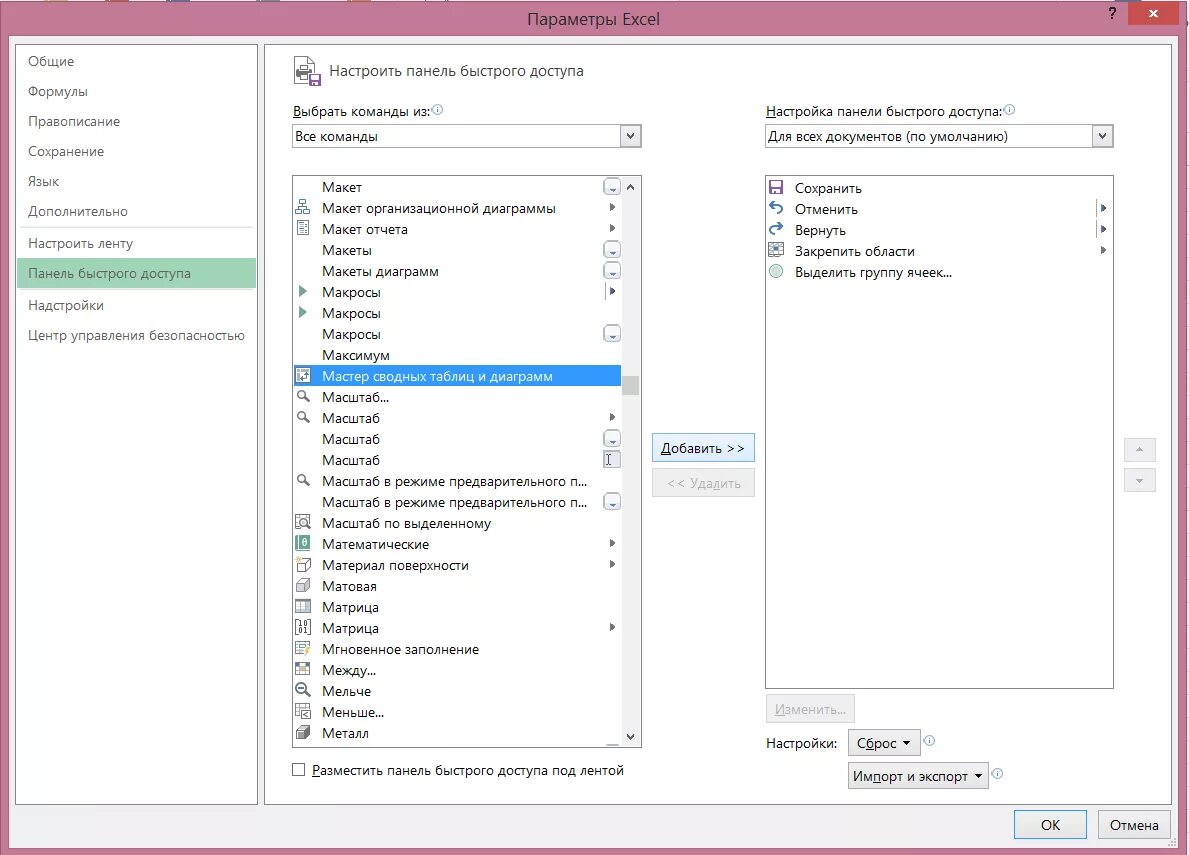Click the '<< Удалить' button
This screenshot has height=855, width=1189.
click(703, 483)
